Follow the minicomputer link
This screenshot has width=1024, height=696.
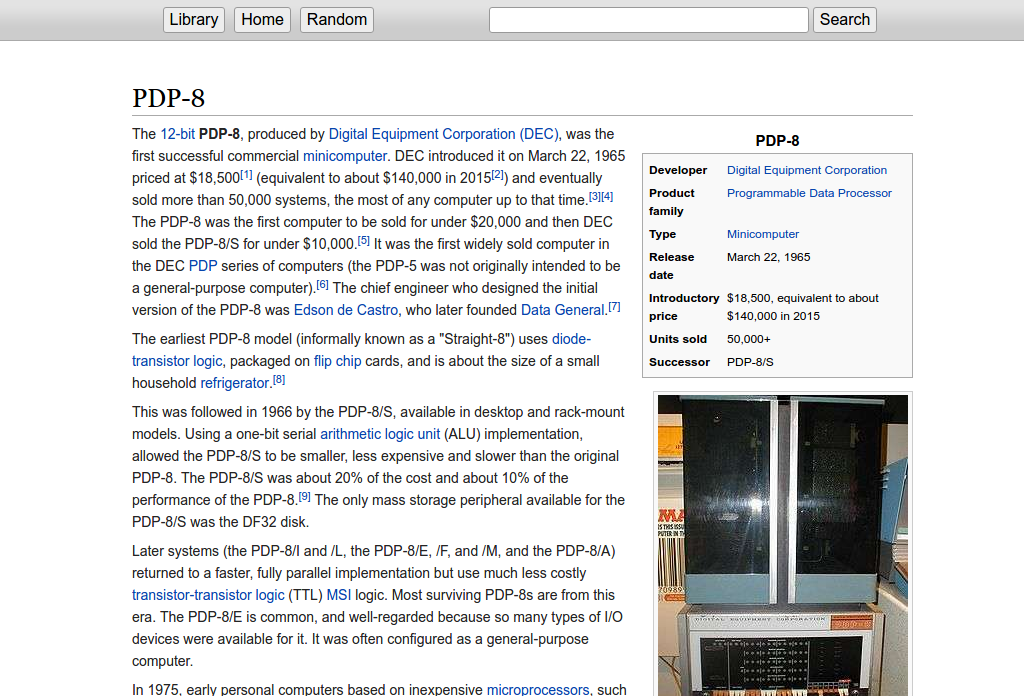point(345,156)
